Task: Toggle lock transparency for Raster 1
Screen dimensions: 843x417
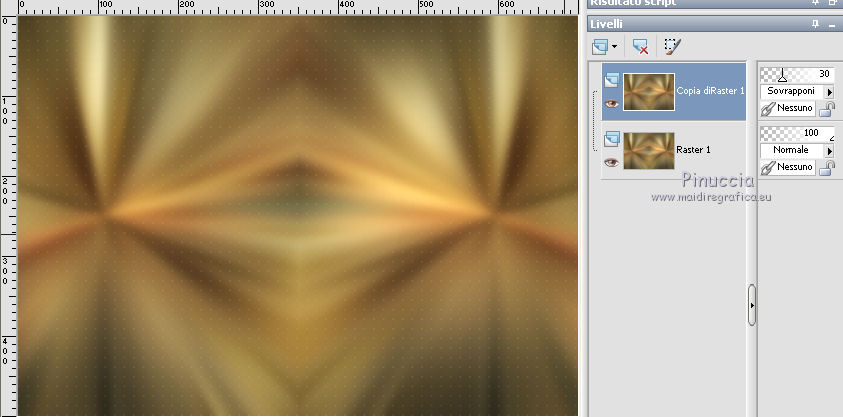Action: click(x=826, y=169)
